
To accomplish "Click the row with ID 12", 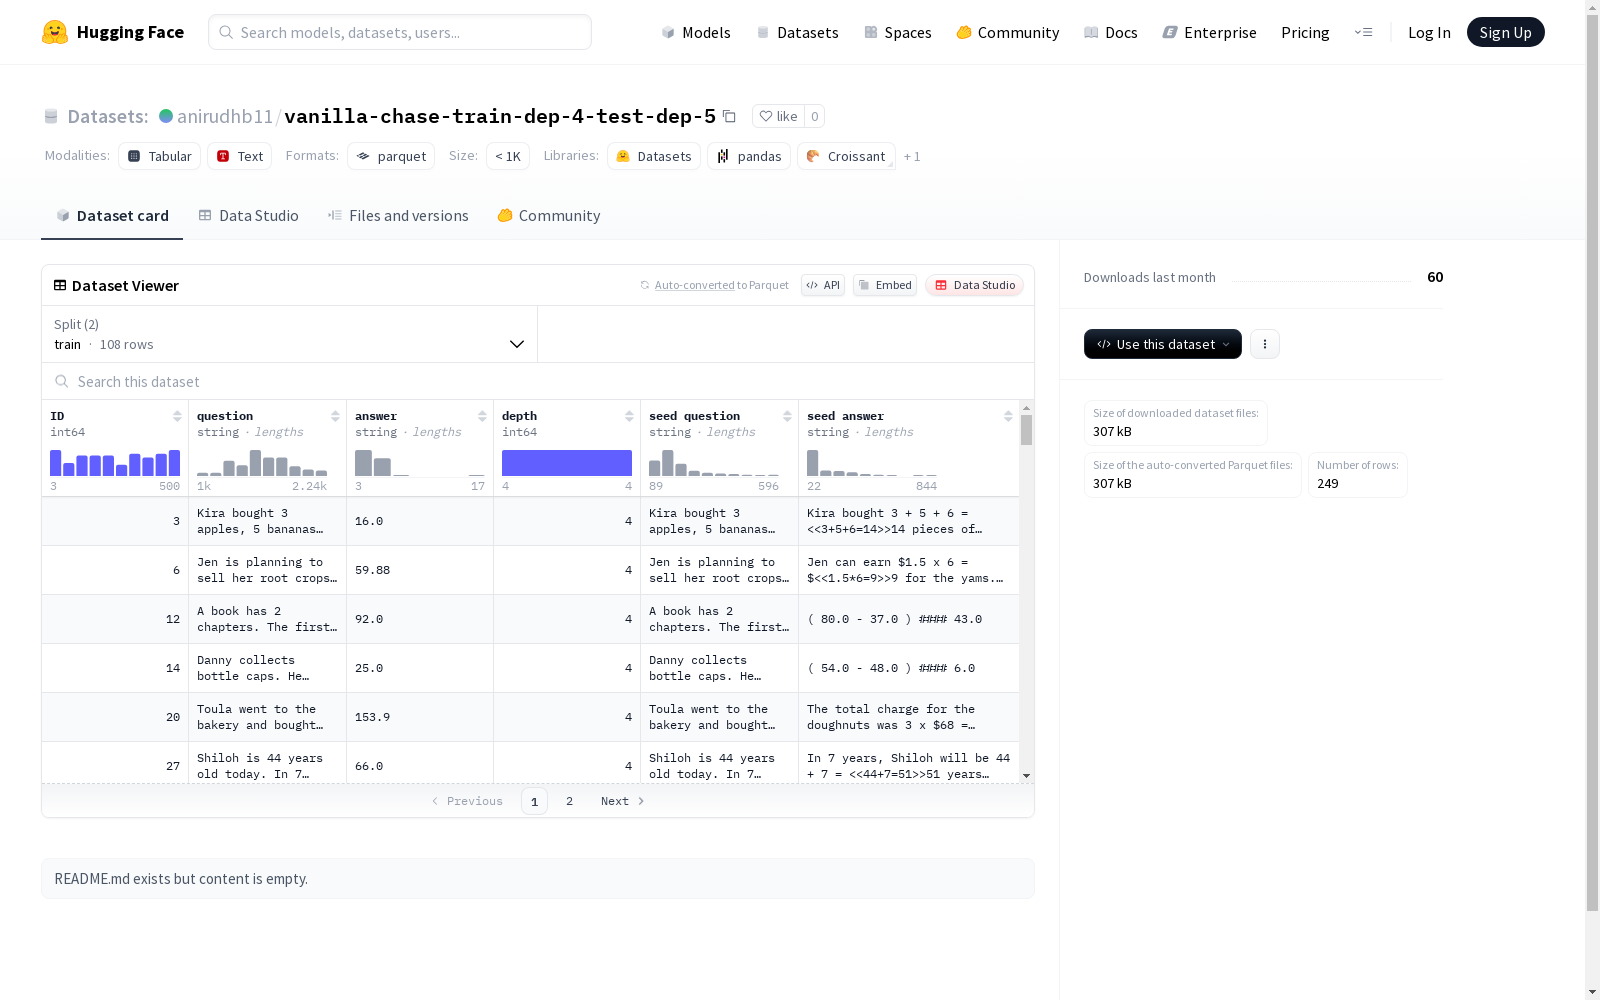I will coord(530,619).
